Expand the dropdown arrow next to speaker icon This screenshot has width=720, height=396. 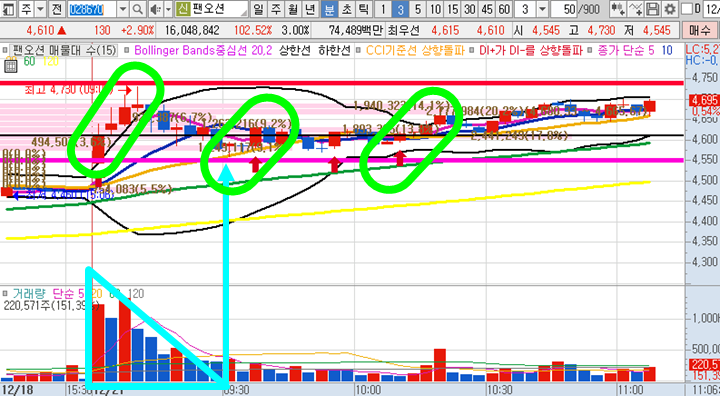(x=168, y=9)
